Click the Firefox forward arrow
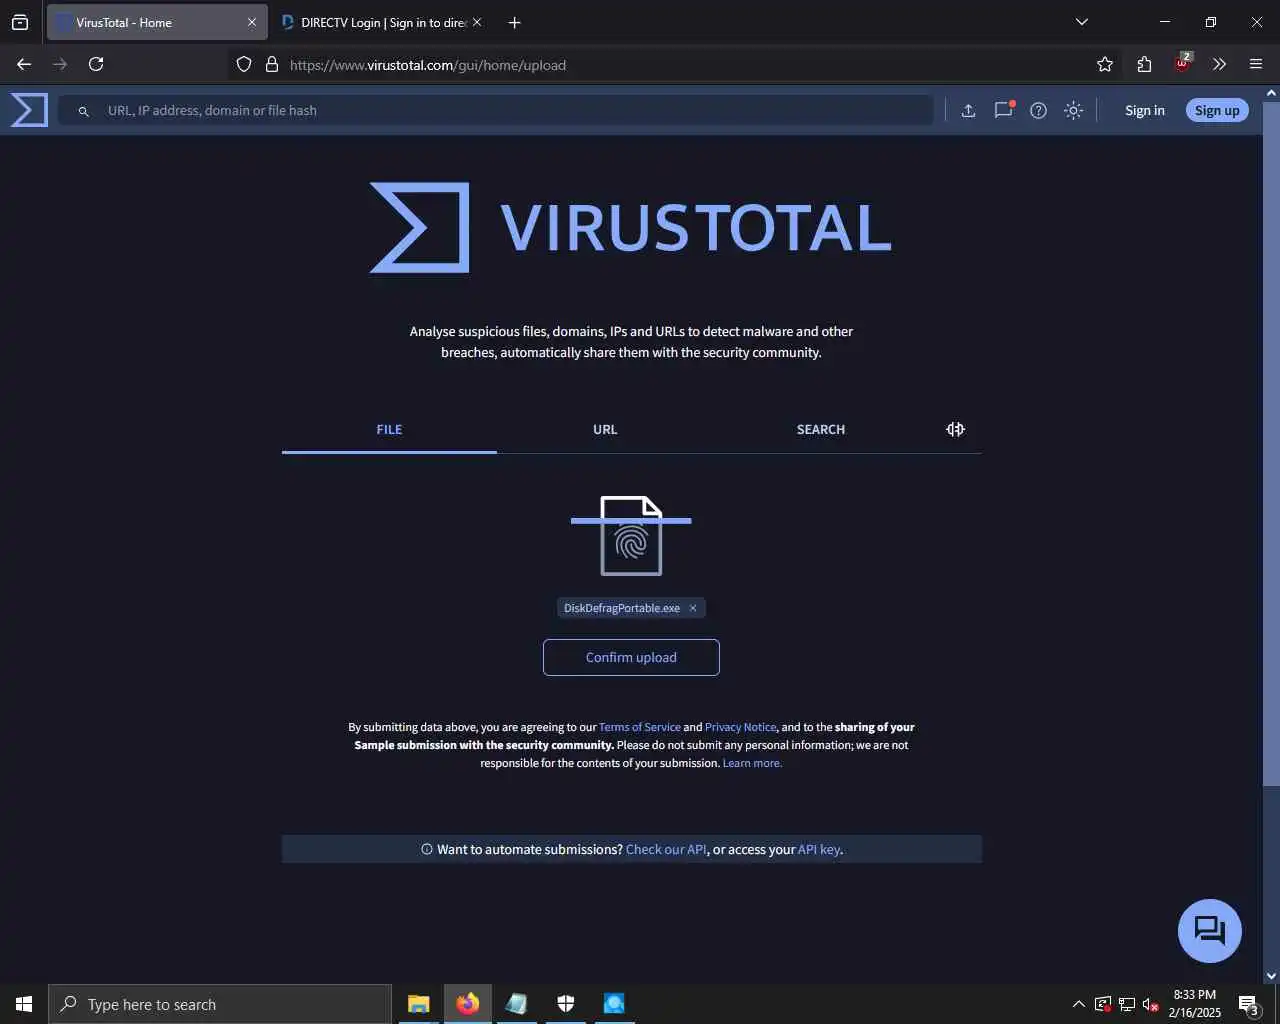Screen dimensions: 1280x1024 60,64
